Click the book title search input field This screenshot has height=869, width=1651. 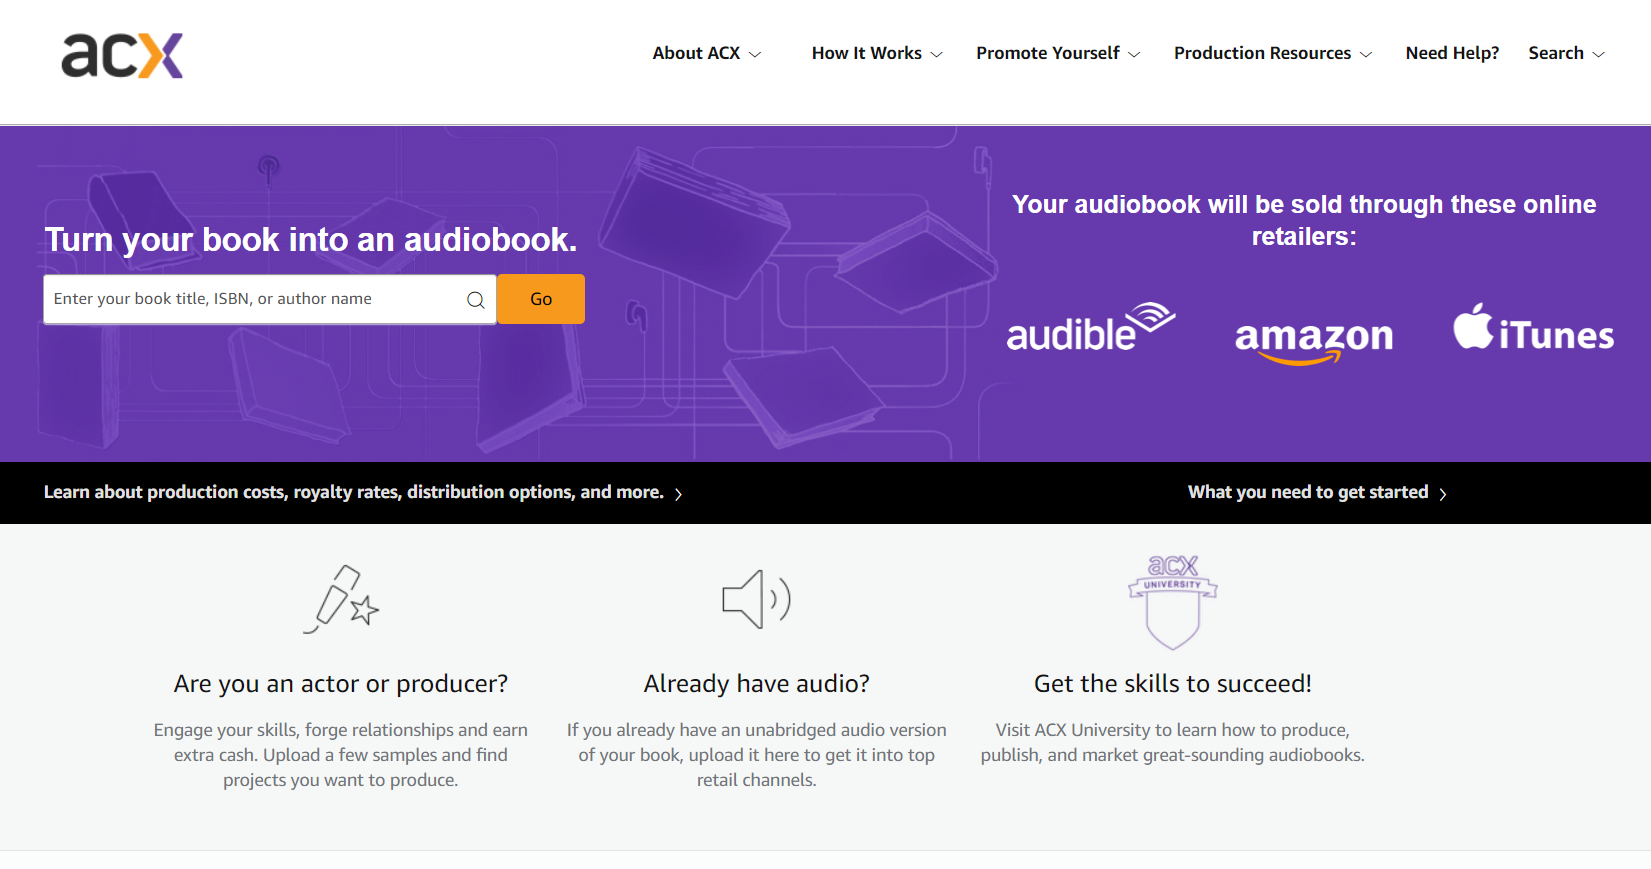click(255, 299)
